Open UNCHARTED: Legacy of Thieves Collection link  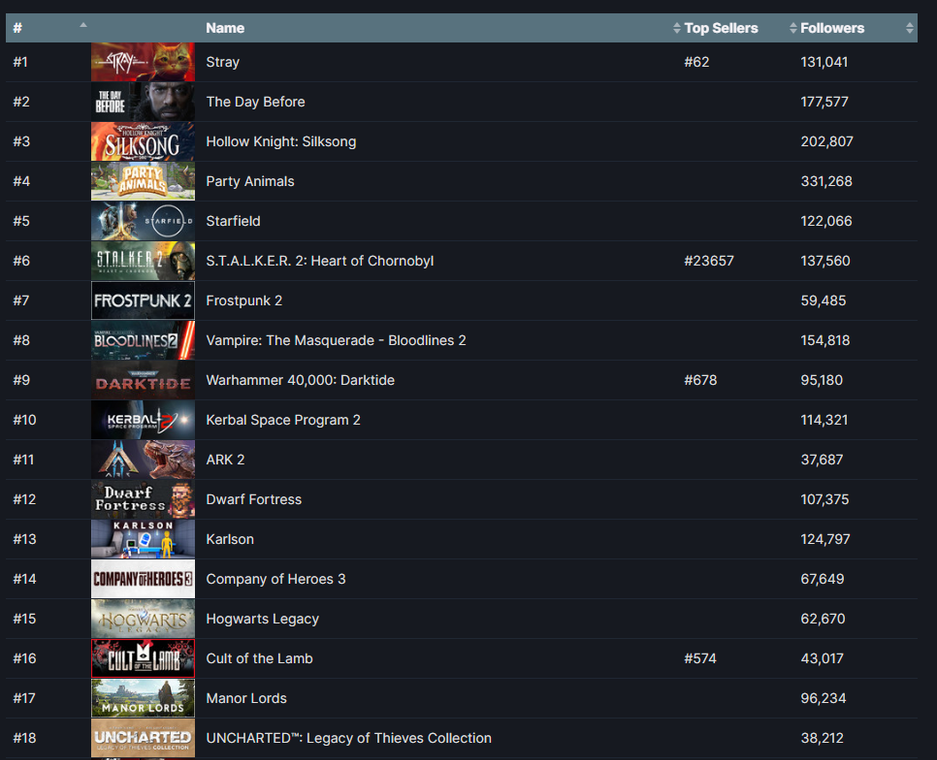click(348, 738)
